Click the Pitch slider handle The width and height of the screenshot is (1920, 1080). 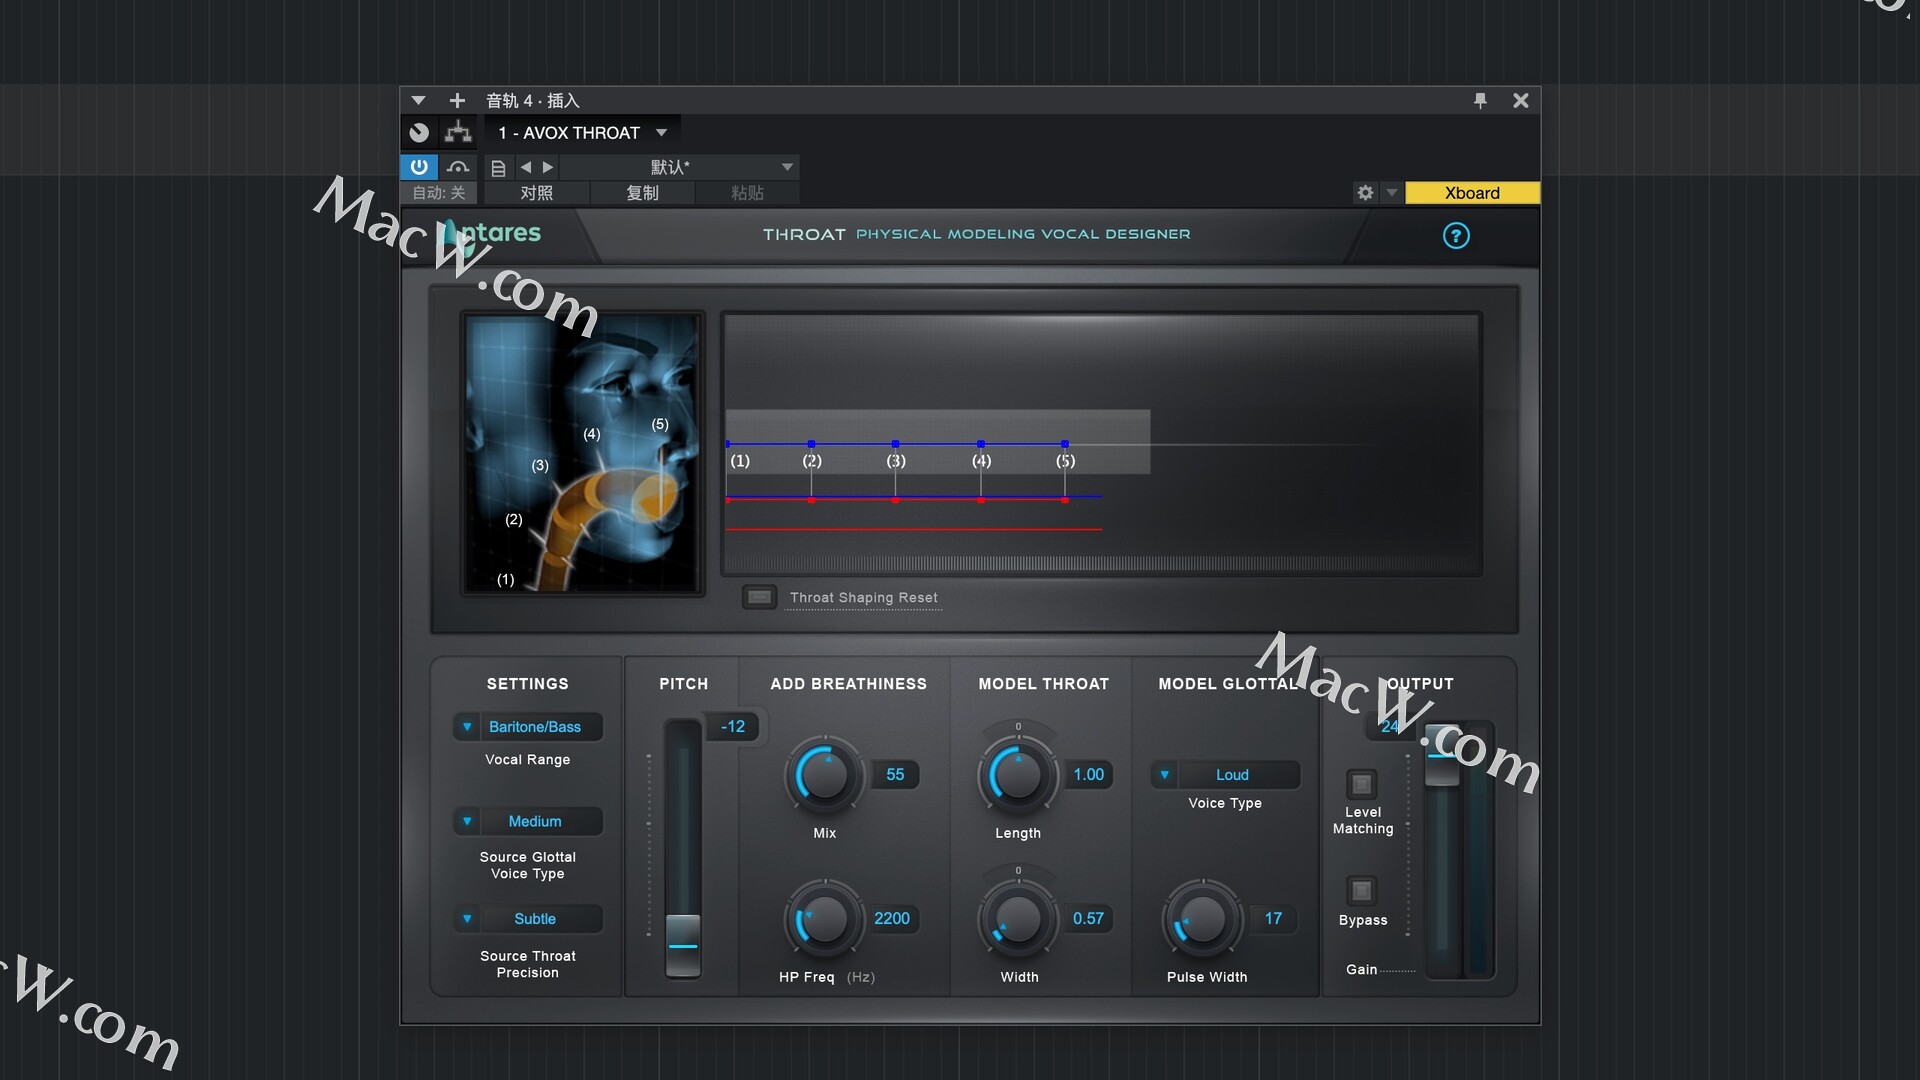683,945
